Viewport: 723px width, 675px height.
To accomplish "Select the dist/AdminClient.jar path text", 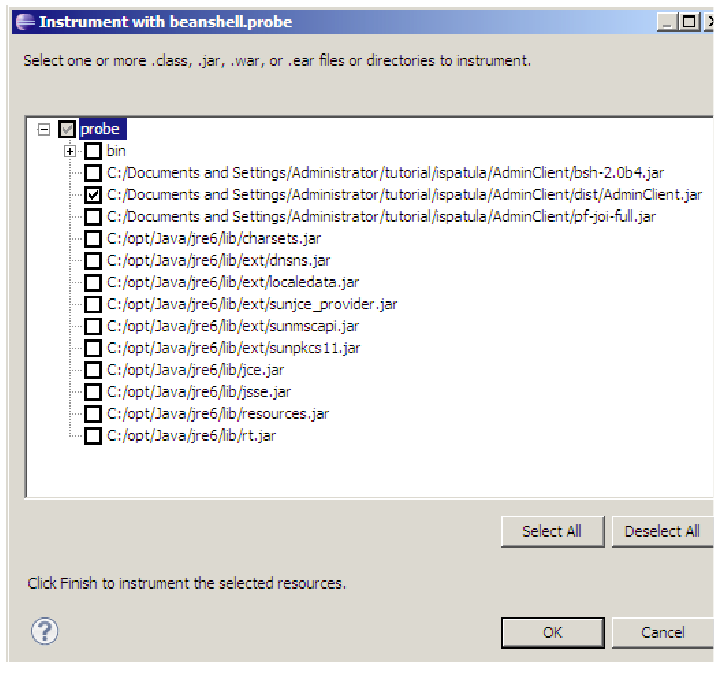I will (x=404, y=195).
